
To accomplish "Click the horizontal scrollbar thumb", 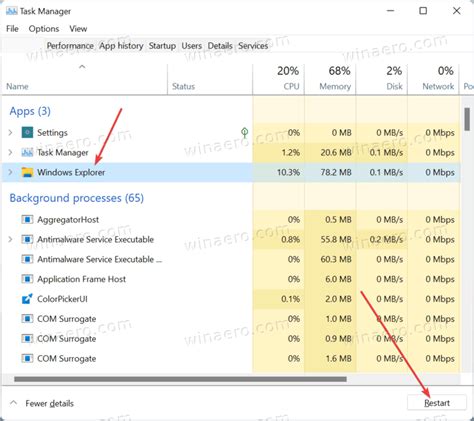I will pyautogui.click(x=180, y=379).
